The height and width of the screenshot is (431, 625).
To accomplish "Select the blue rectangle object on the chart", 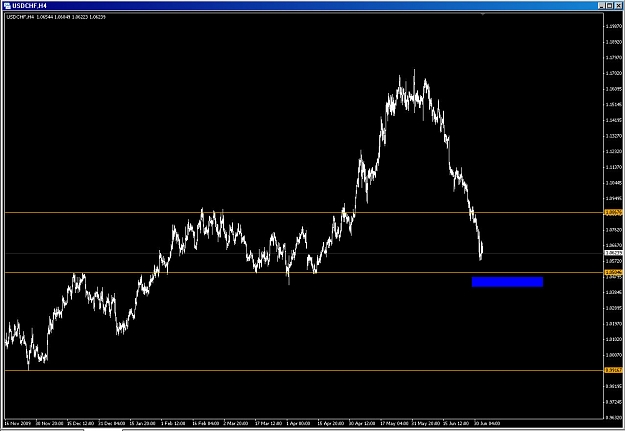I will coord(507,281).
